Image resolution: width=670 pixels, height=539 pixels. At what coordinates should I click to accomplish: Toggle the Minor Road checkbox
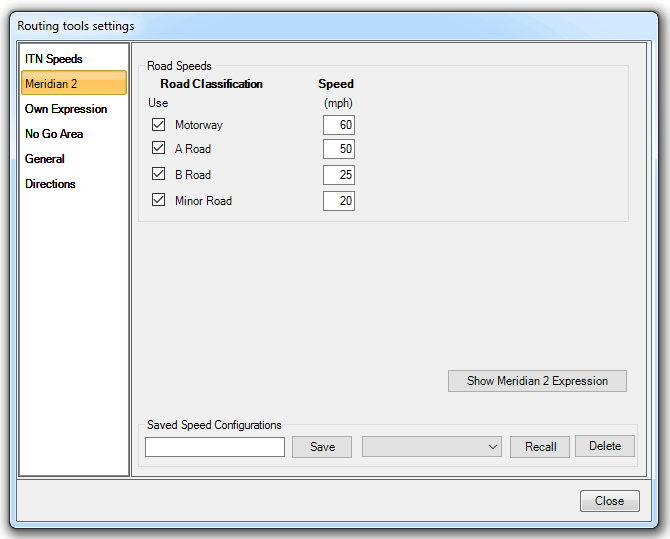click(x=158, y=200)
